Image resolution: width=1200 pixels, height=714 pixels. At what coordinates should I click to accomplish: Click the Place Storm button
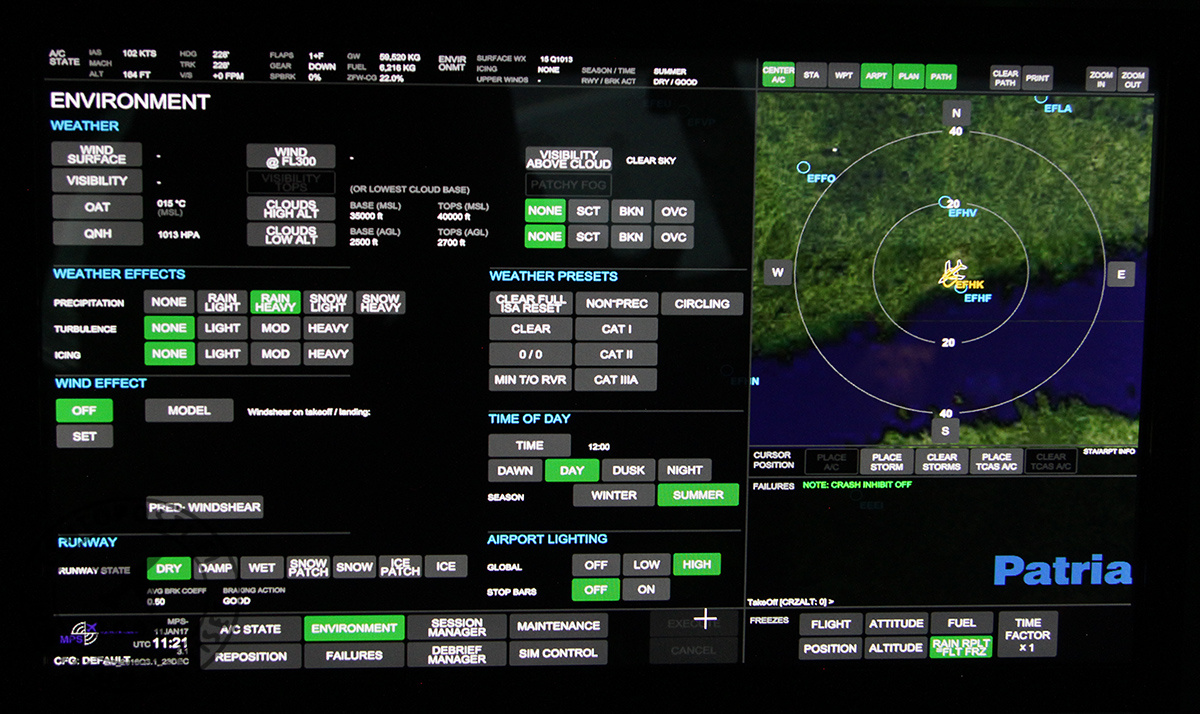[x=886, y=462]
